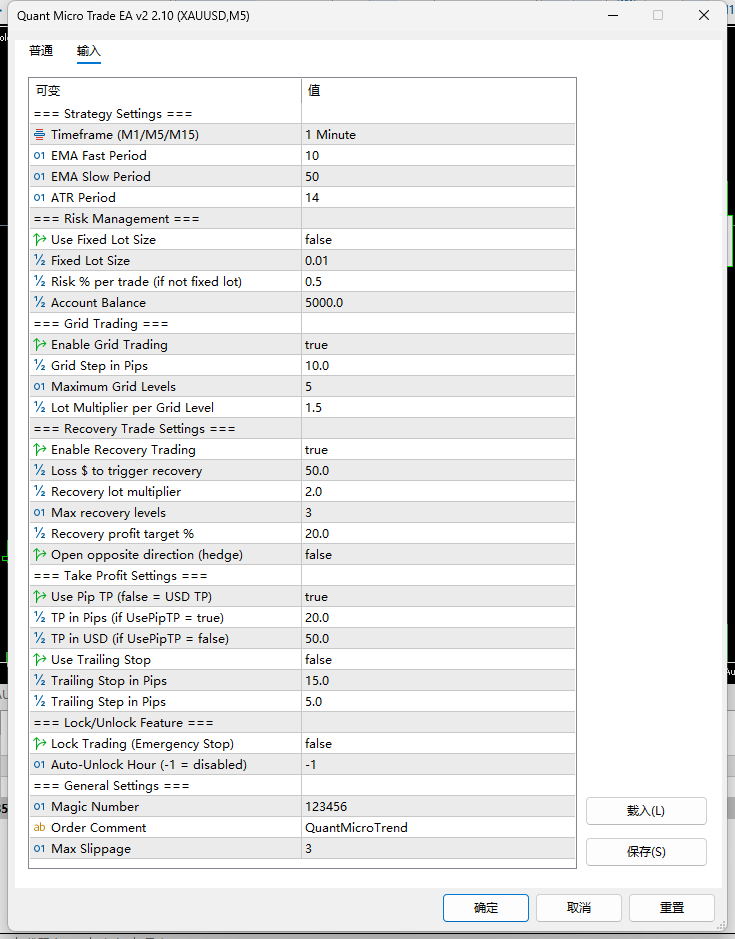This screenshot has height=939, width=735.
Task: Click the Use Fixed Lot Size boolean icon
Action: point(40,240)
